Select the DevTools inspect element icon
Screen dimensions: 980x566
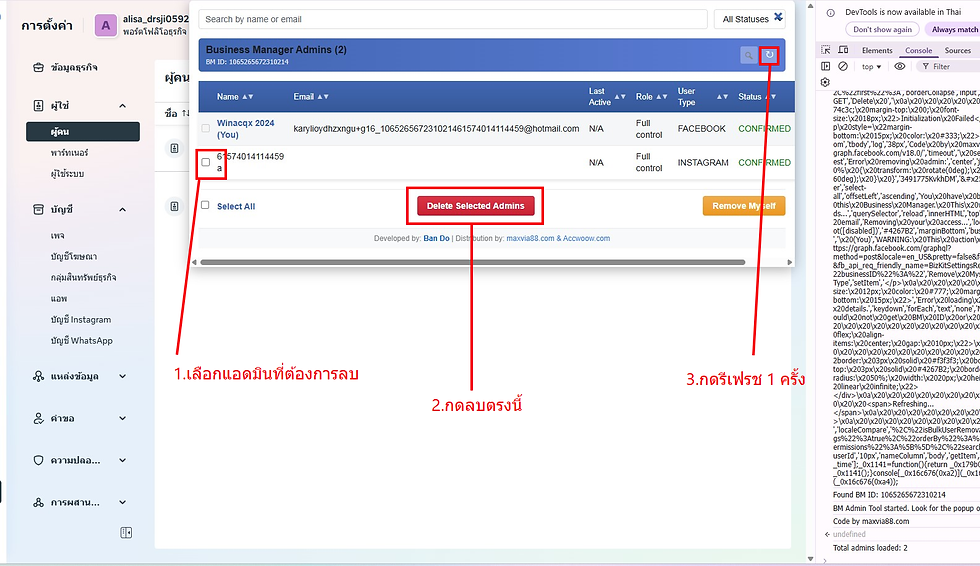(x=826, y=50)
